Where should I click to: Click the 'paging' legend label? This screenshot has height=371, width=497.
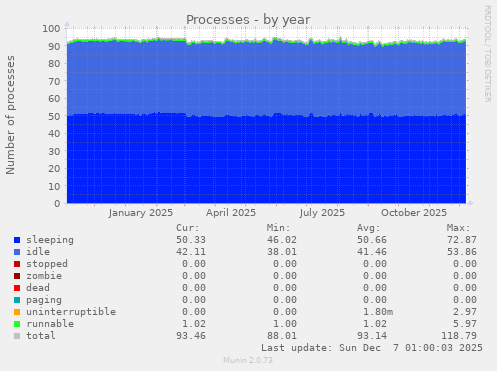click(x=44, y=300)
